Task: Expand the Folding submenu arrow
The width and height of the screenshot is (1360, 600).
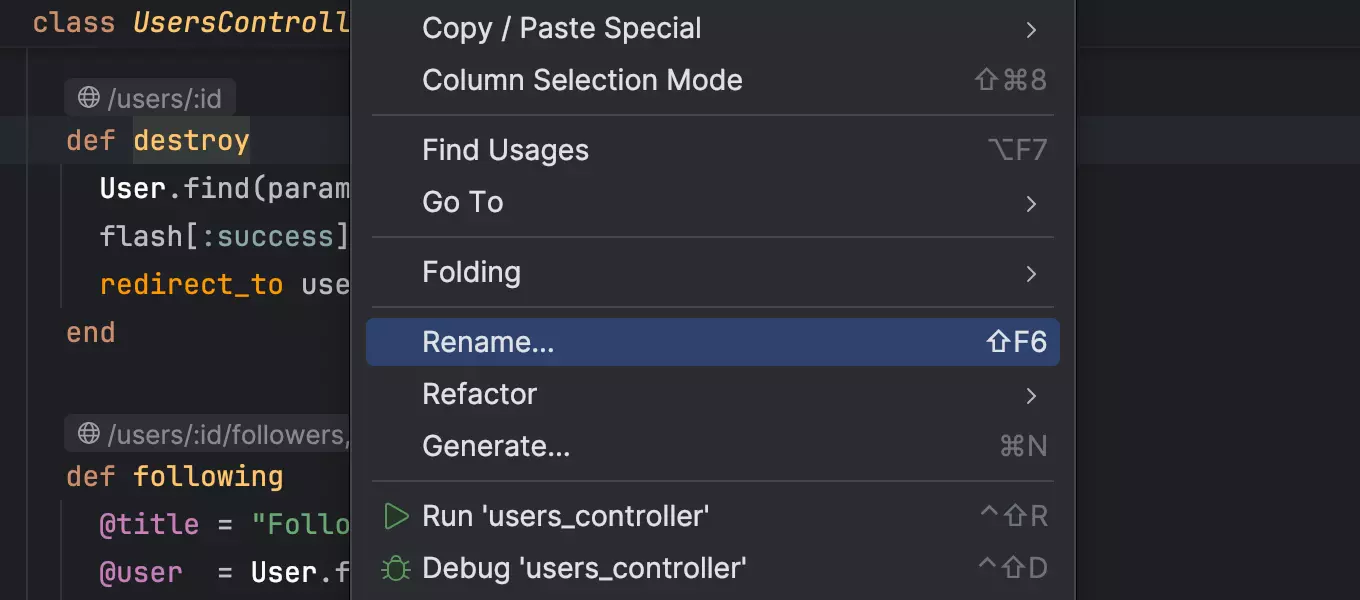Action: tap(1031, 274)
